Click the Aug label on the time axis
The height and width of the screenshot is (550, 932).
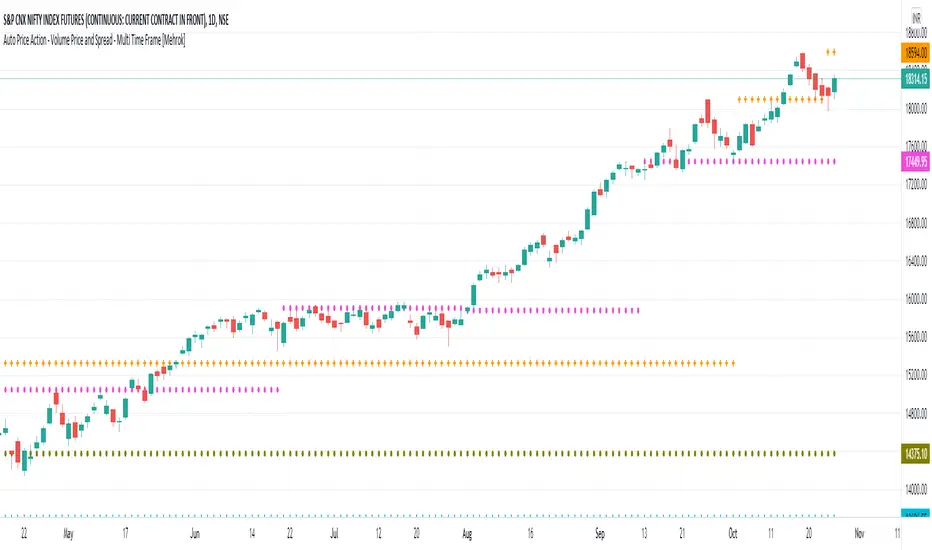pos(470,534)
